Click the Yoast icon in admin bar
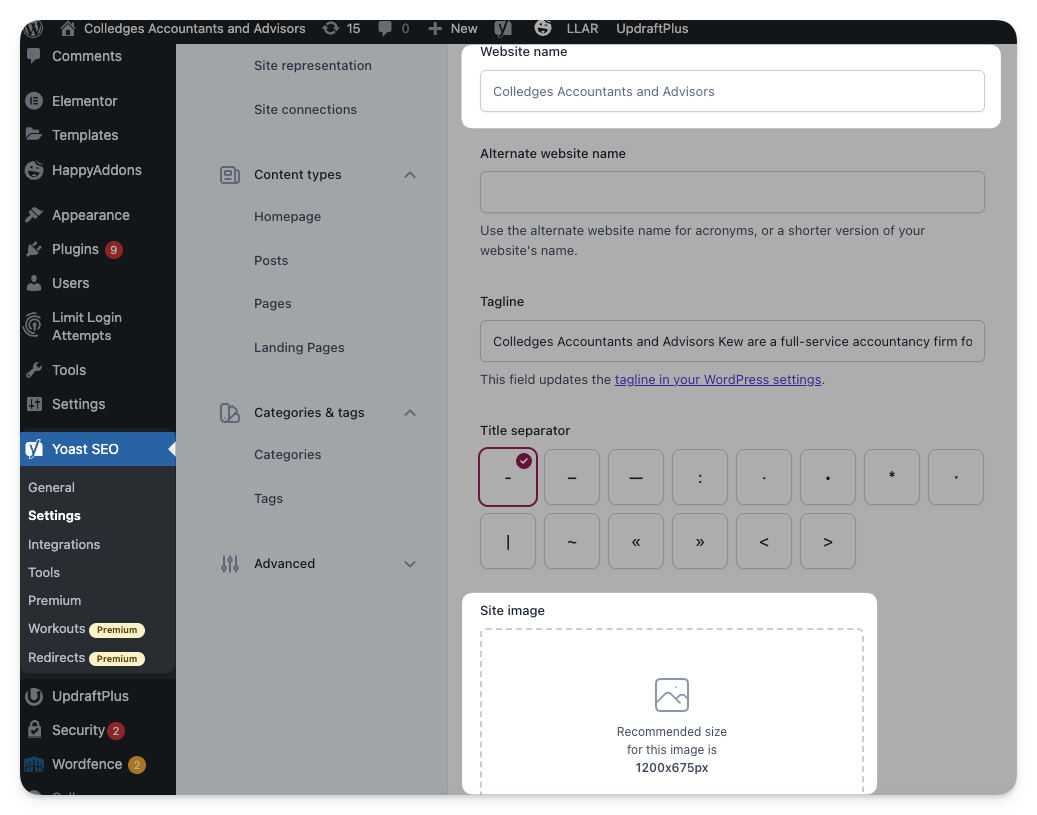Image resolution: width=1037 pixels, height=815 pixels. [503, 28]
